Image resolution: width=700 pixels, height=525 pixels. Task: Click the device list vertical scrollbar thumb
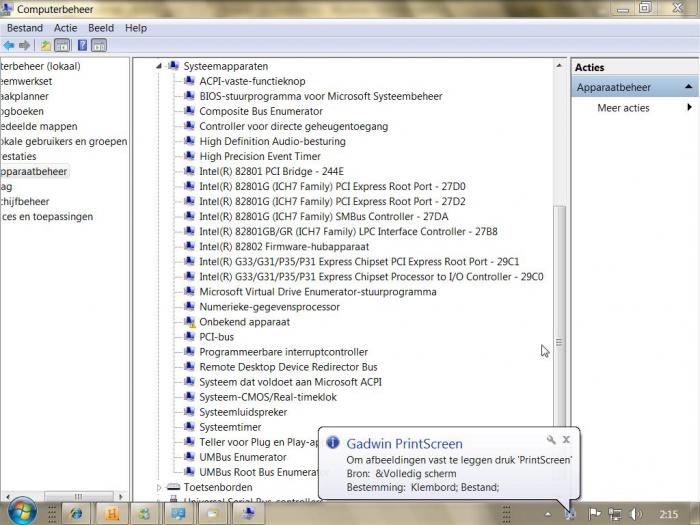pos(559,342)
